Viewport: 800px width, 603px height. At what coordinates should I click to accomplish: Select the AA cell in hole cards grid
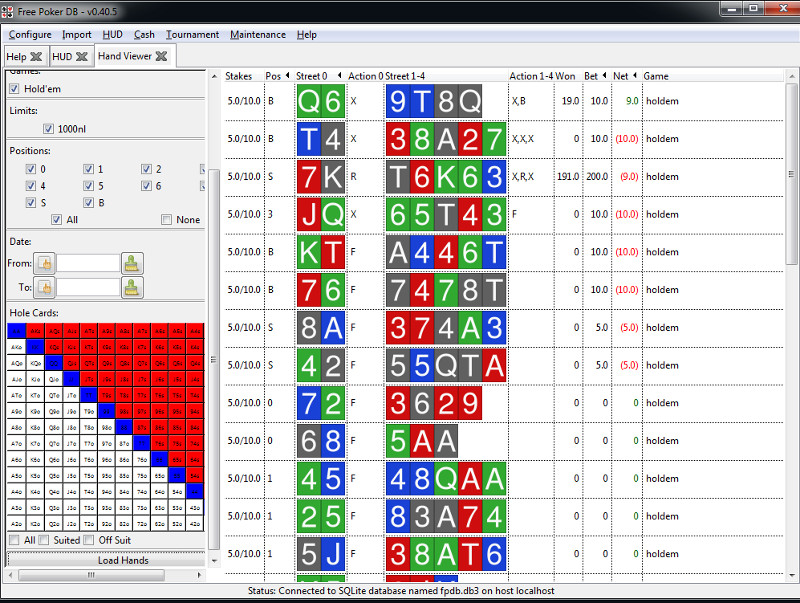click(x=17, y=331)
